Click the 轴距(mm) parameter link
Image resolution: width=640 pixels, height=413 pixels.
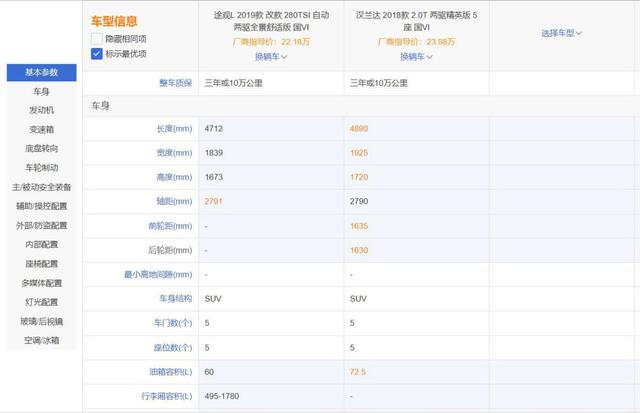(x=174, y=201)
